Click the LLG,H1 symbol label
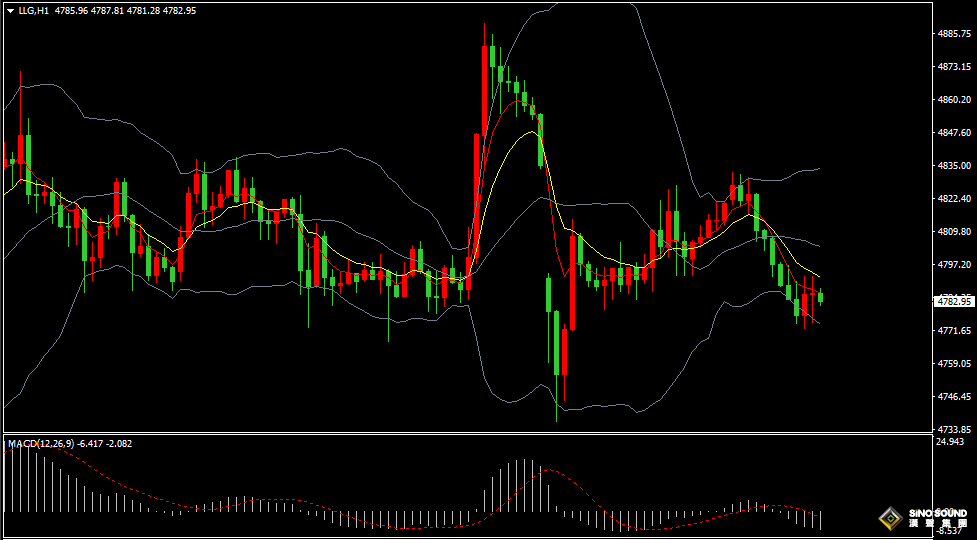The width and height of the screenshot is (977, 540). 34,10
